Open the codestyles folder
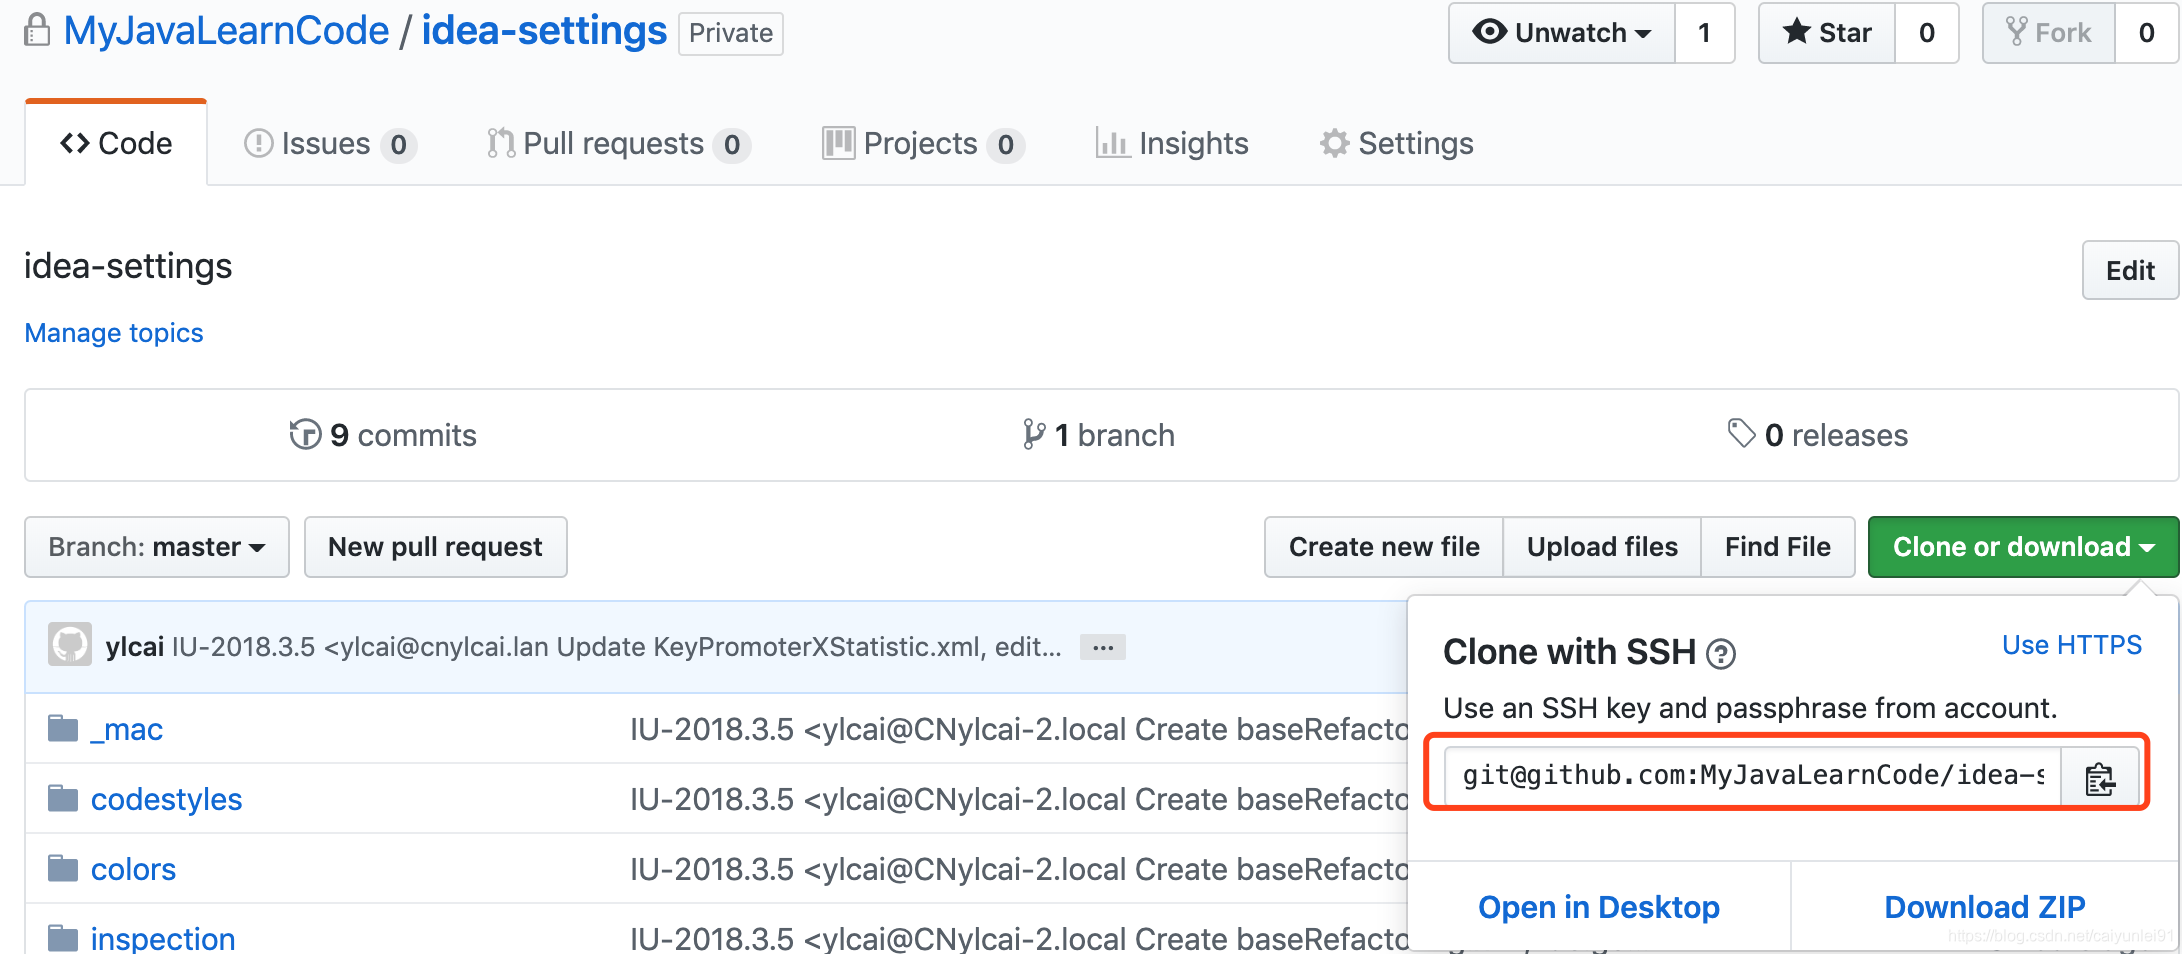The height and width of the screenshot is (954, 2182). click(x=166, y=800)
